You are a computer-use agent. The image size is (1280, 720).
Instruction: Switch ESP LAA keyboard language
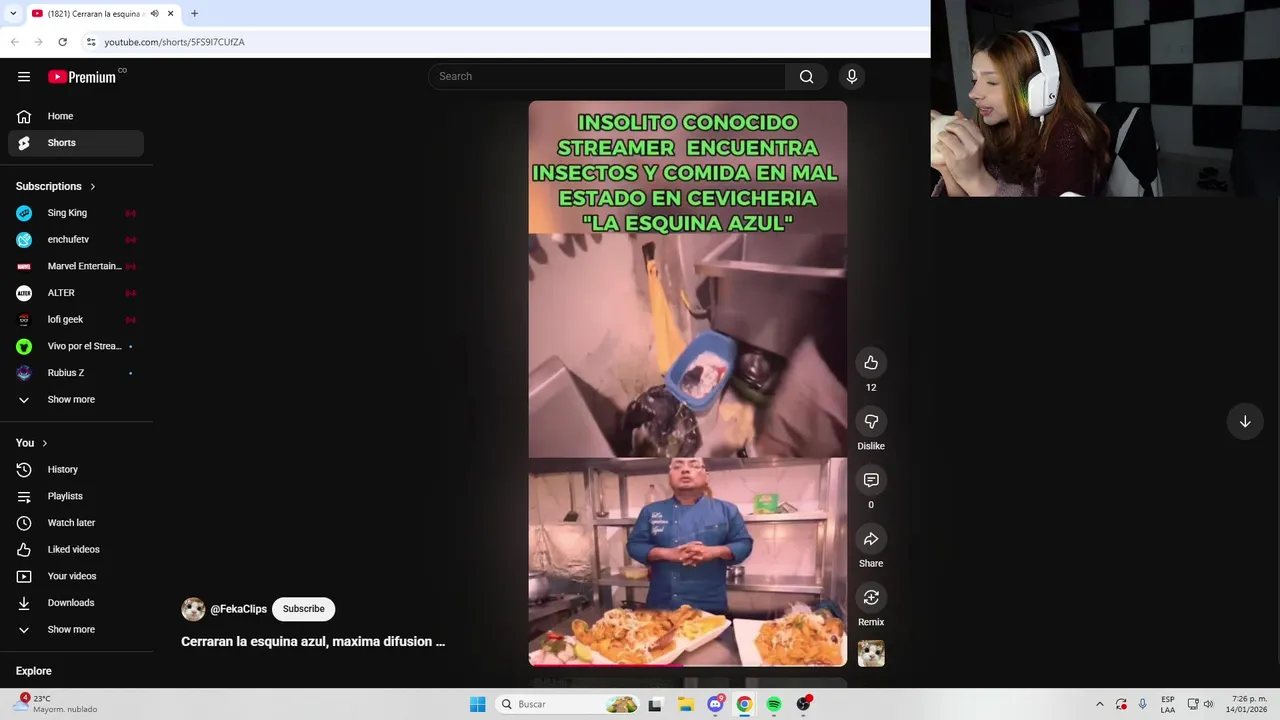[x=1168, y=704]
